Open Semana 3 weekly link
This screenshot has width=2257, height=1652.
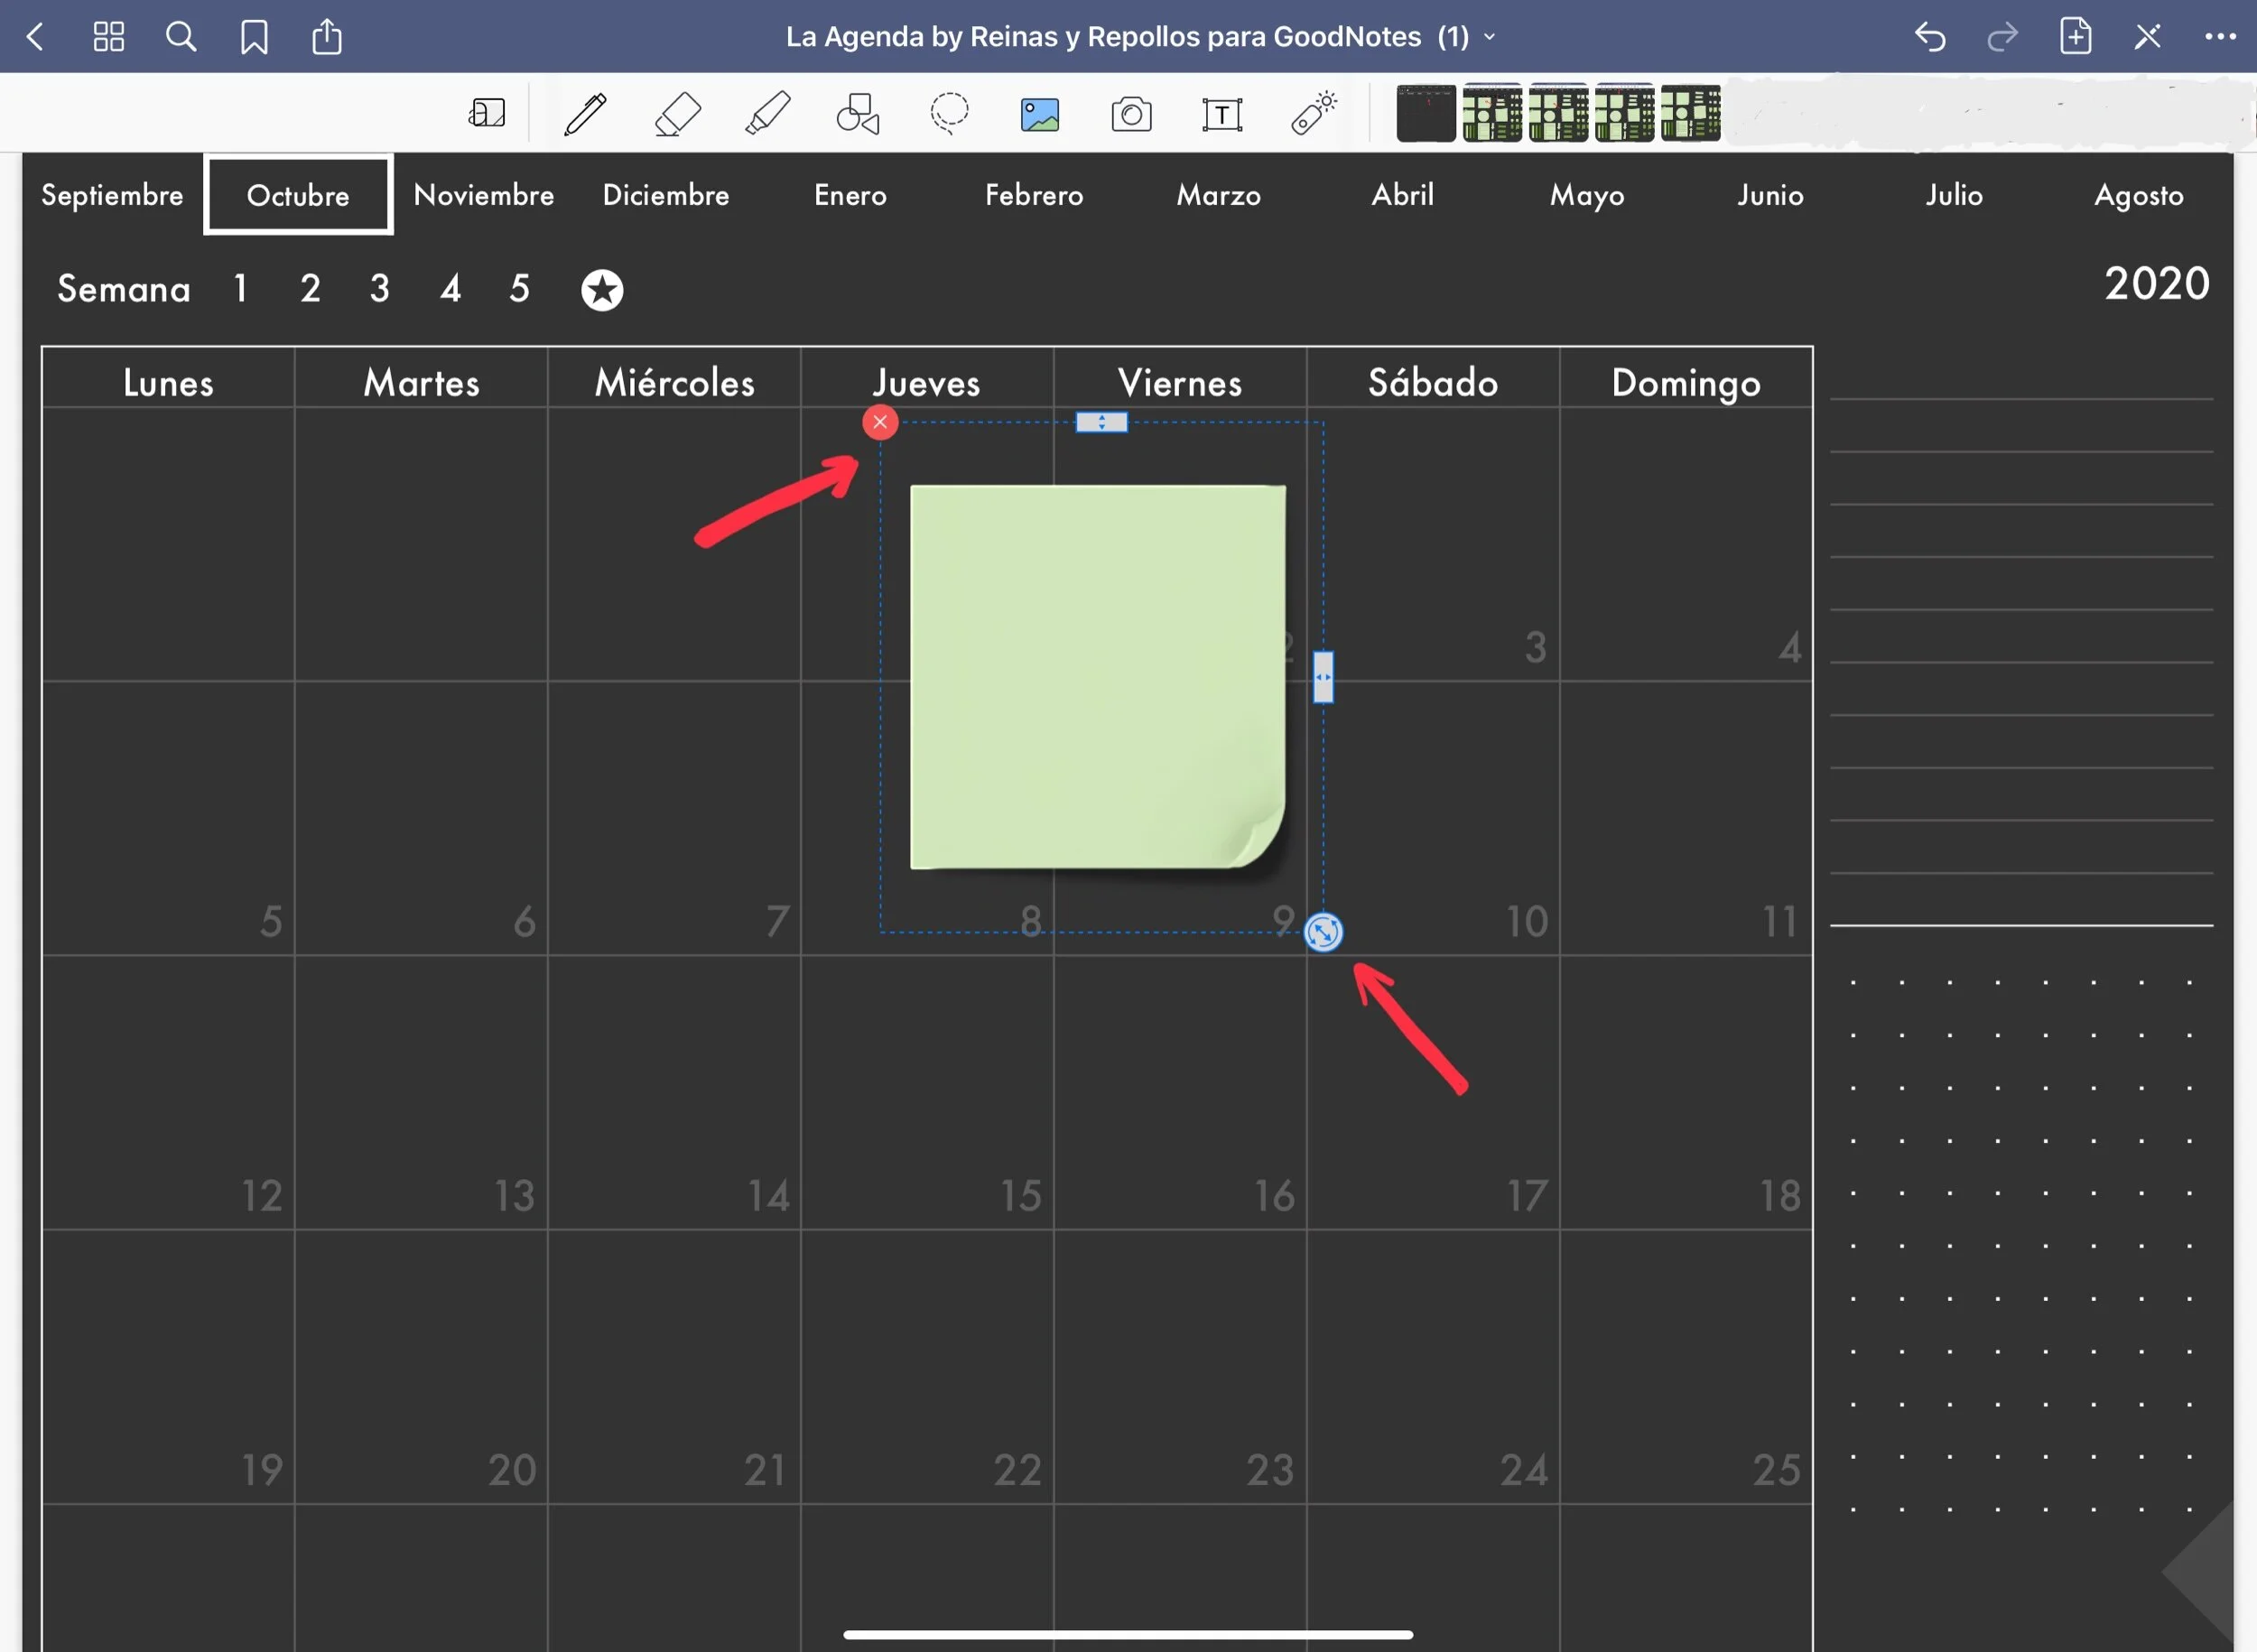click(379, 289)
